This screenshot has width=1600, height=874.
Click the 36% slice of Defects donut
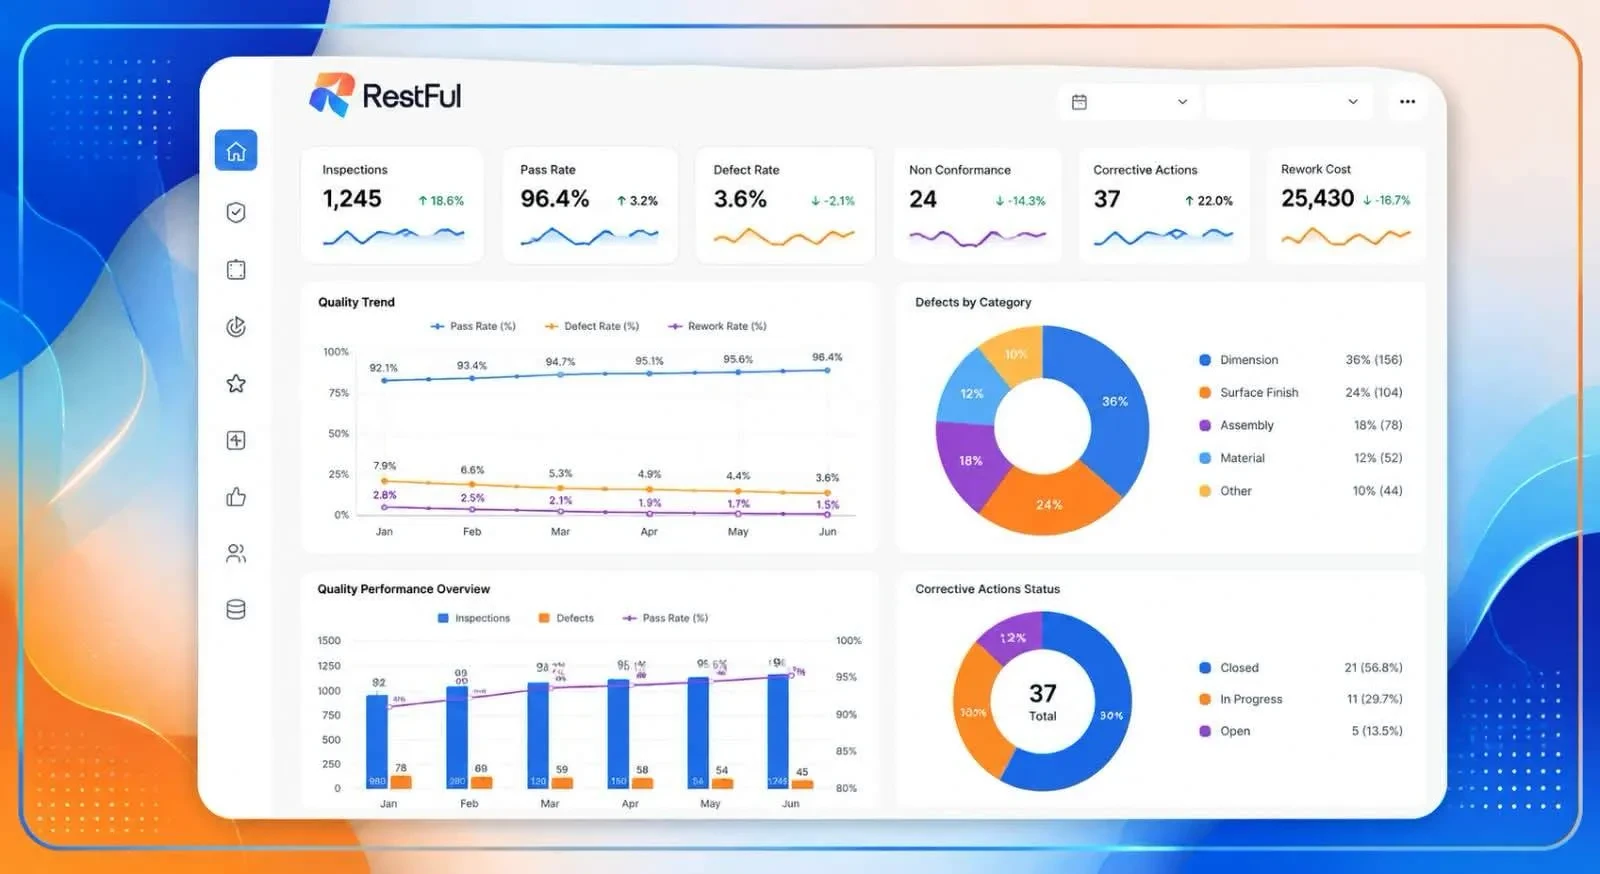pos(1115,401)
